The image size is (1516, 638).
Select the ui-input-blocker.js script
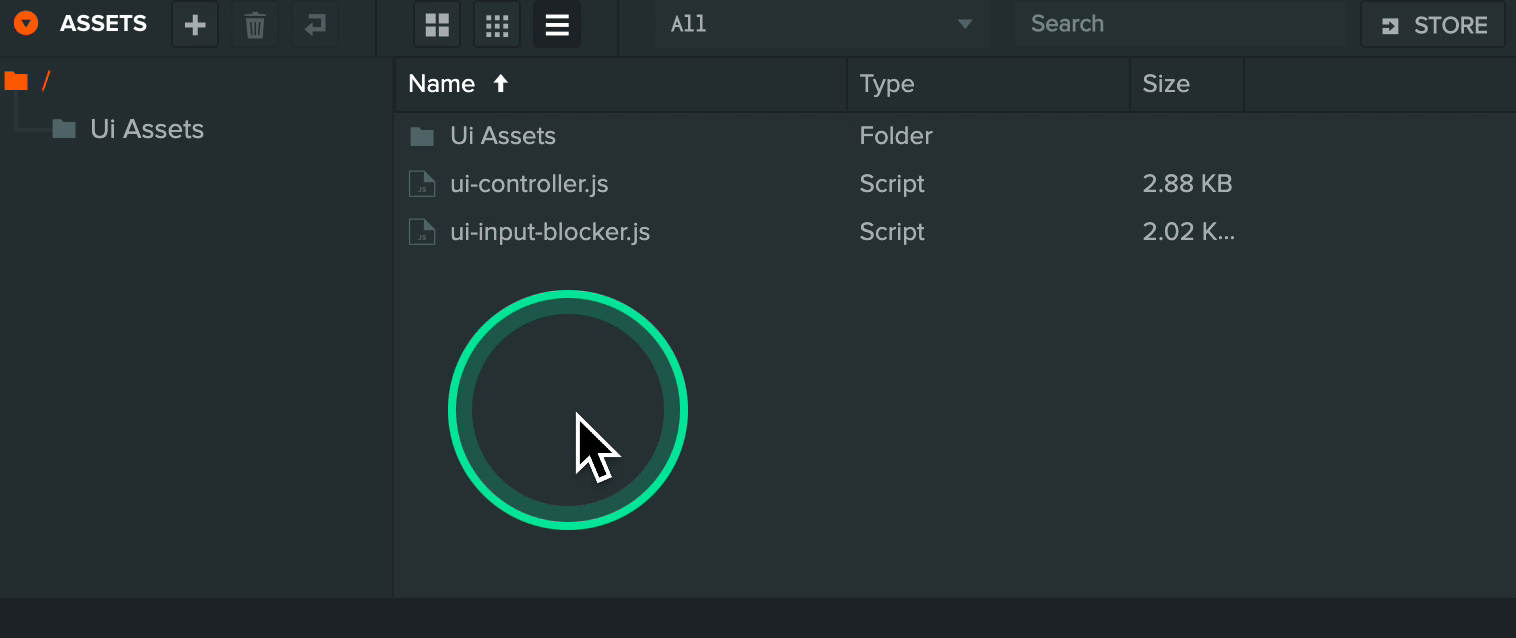coord(955,232)
